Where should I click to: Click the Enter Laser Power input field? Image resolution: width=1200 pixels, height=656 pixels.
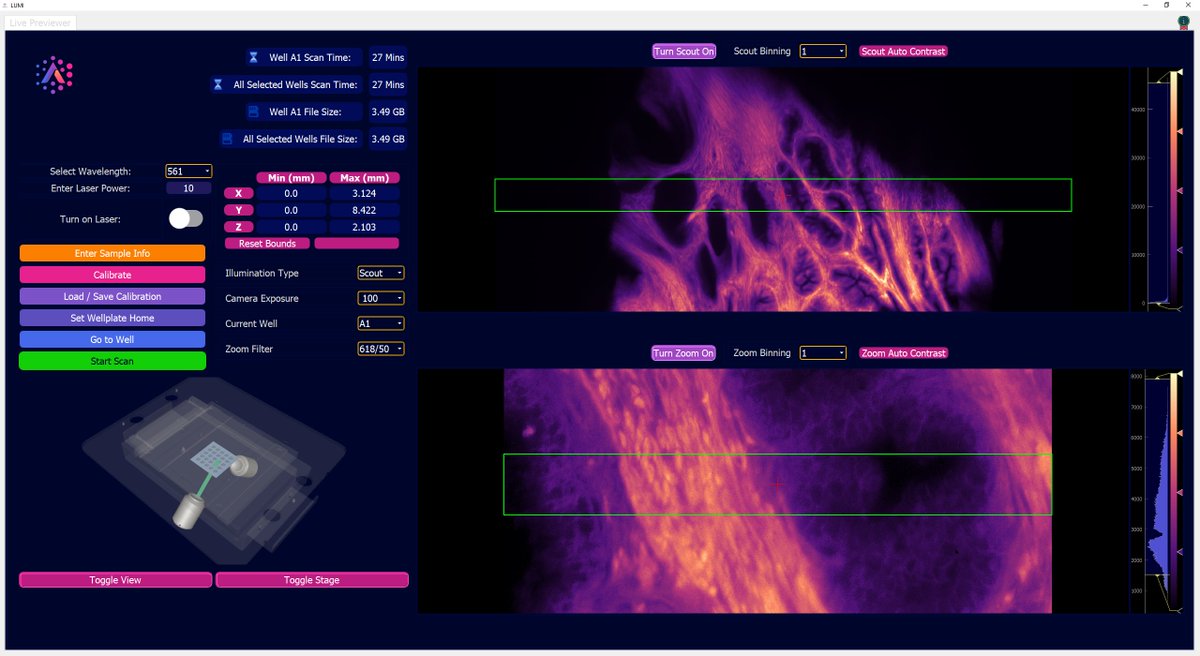[x=188, y=188]
